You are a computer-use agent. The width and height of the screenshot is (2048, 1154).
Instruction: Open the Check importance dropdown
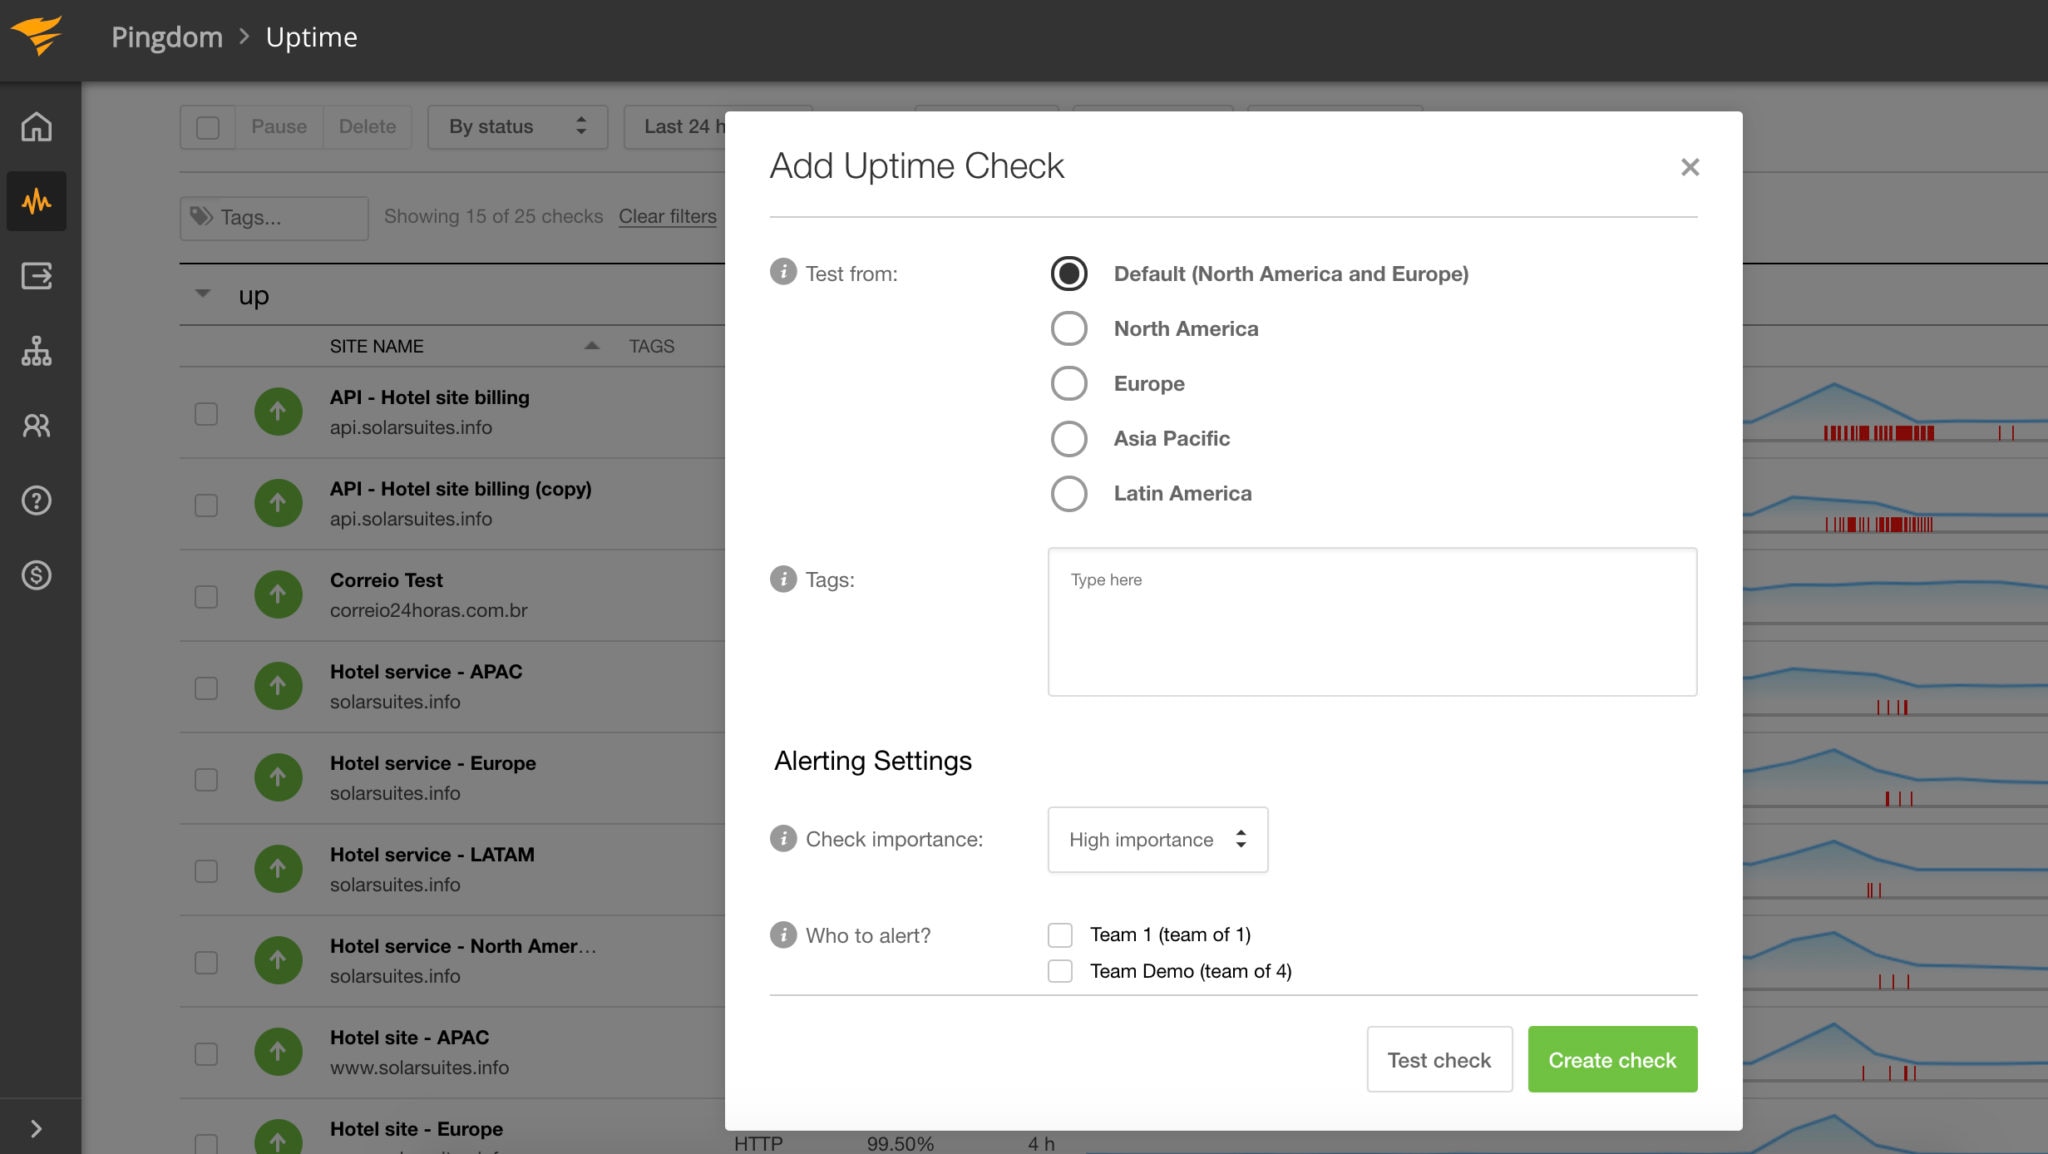tap(1156, 839)
